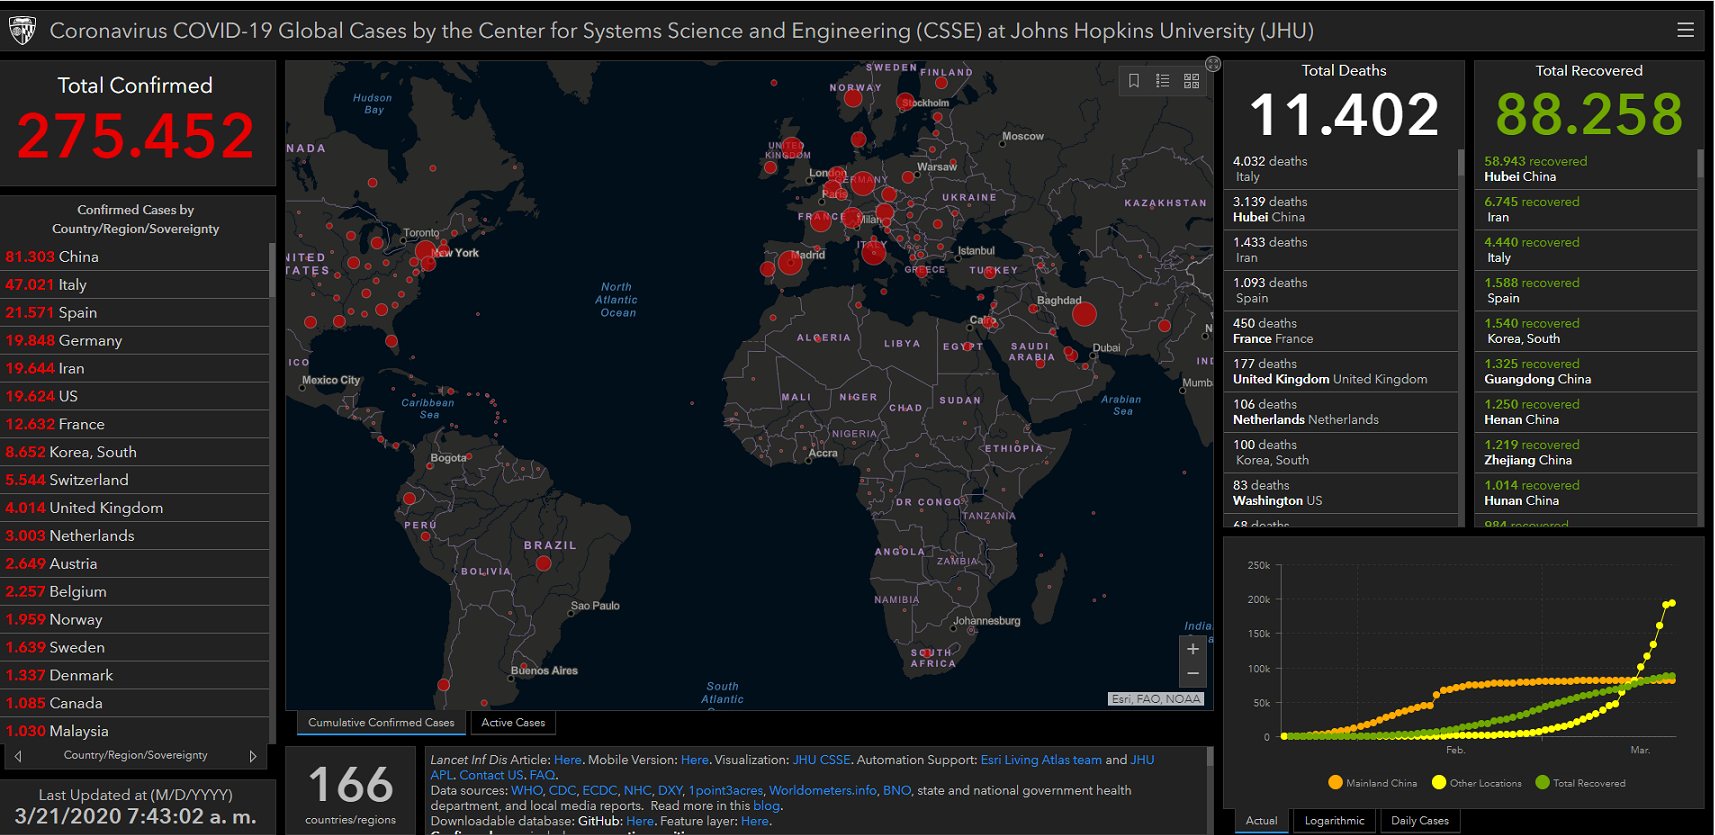Select 83 deaths Washington US entry

click(1341, 494)
